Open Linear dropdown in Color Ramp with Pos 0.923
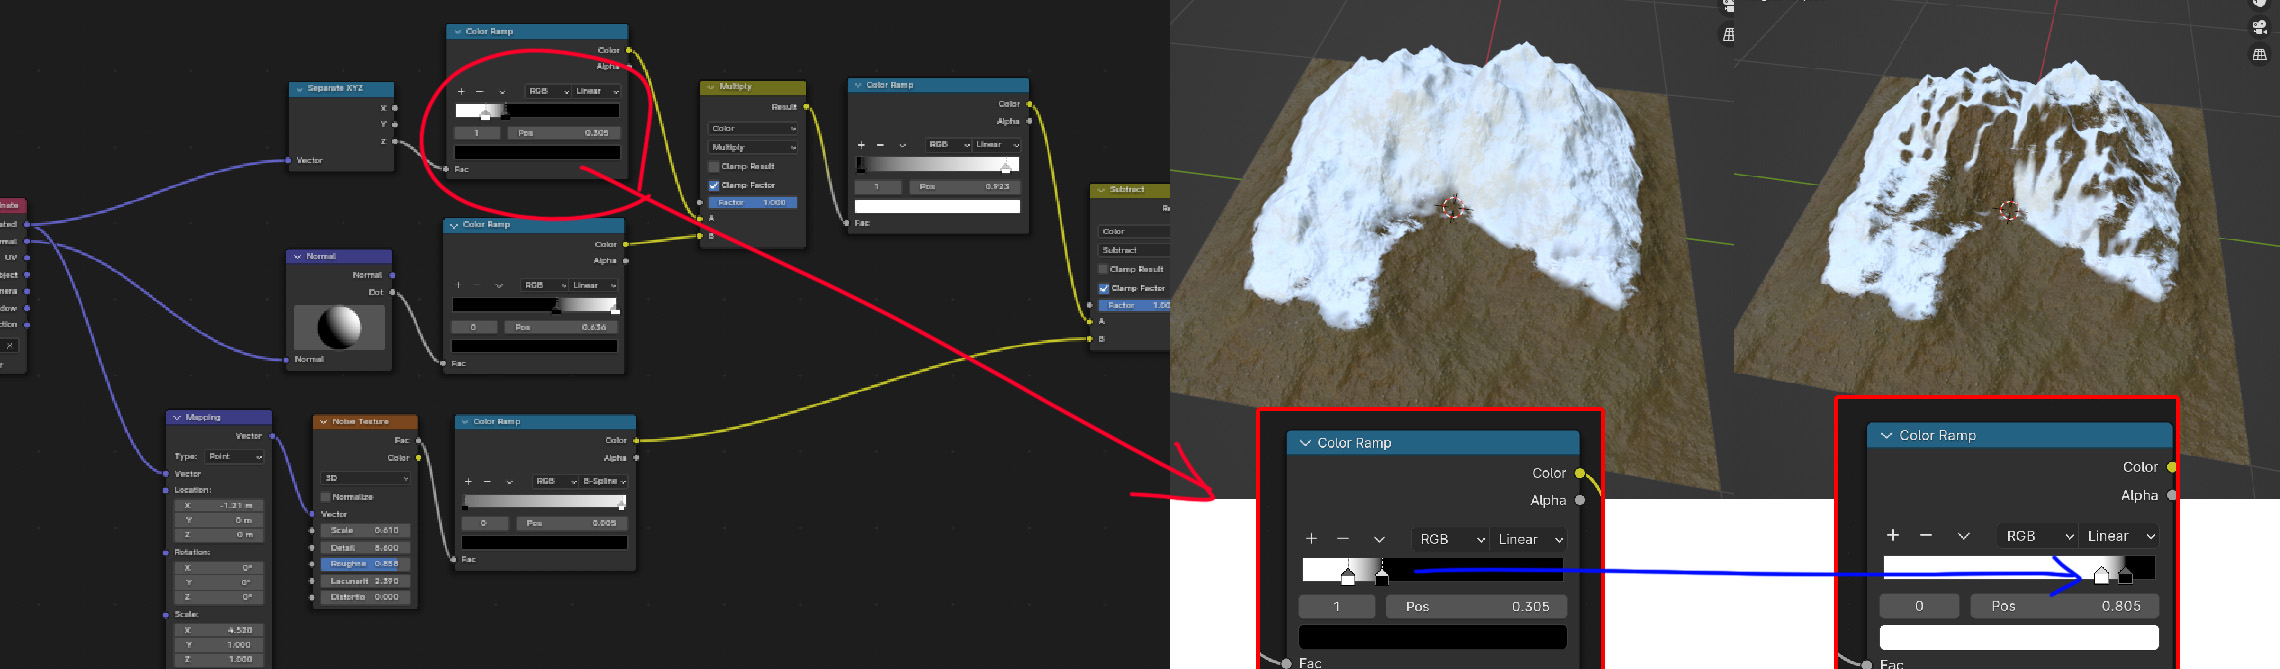 tap(997, 145)
